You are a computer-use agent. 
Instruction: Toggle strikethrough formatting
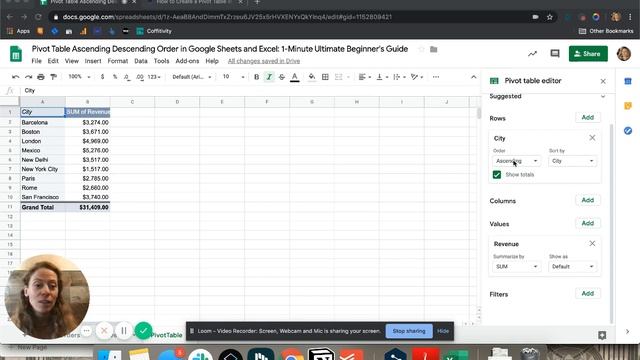282,77
